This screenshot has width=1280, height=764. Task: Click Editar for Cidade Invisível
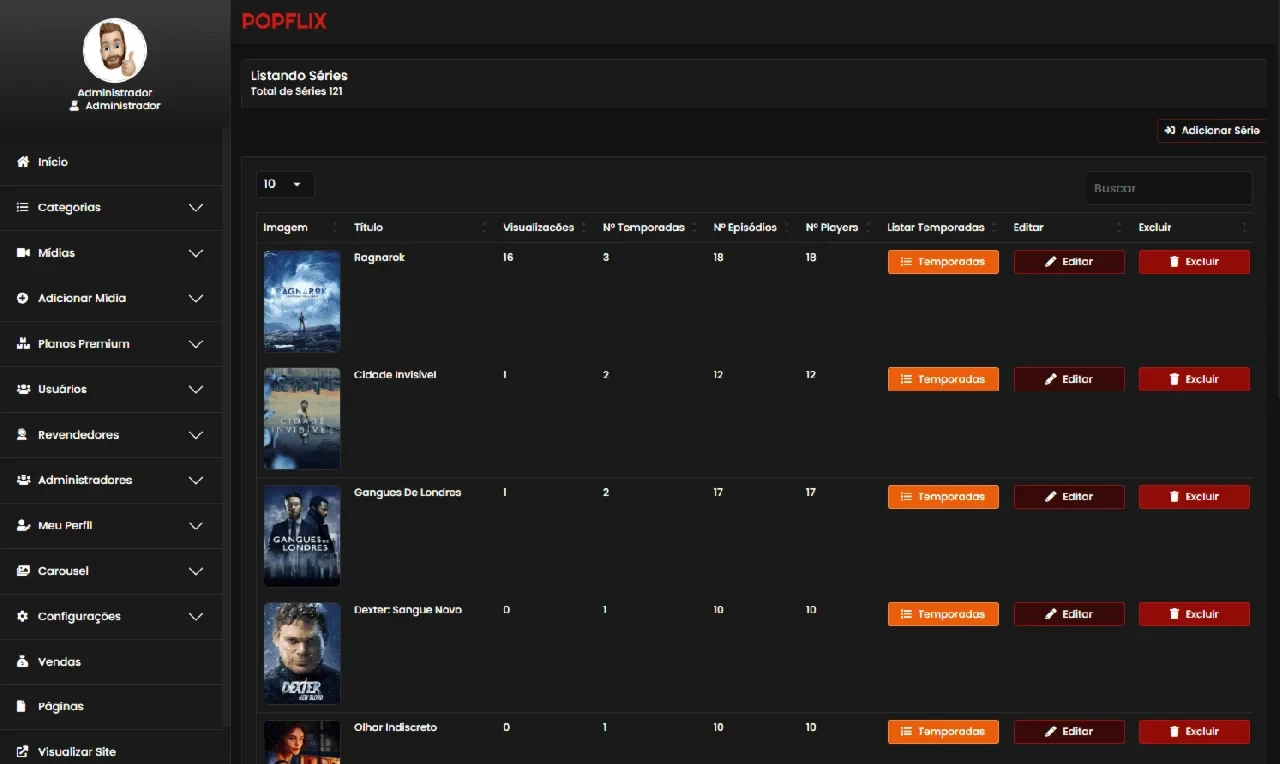1069,379
